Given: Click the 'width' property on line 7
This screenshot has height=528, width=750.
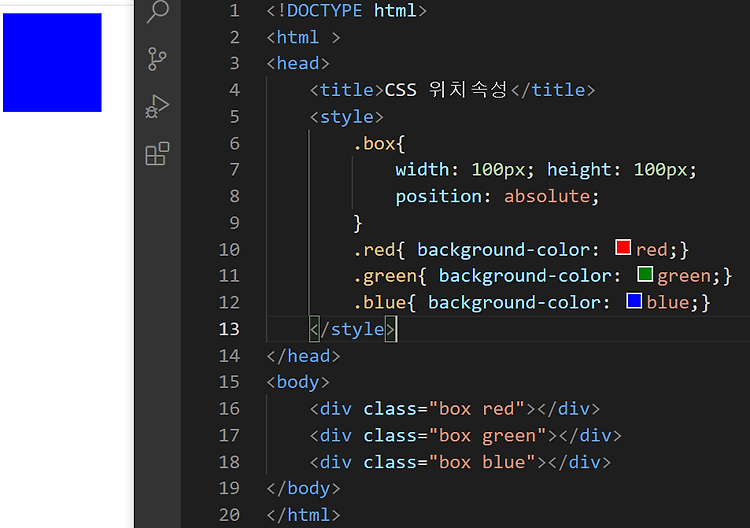Looking at the screenshot, I should click(x=422, y=170).
